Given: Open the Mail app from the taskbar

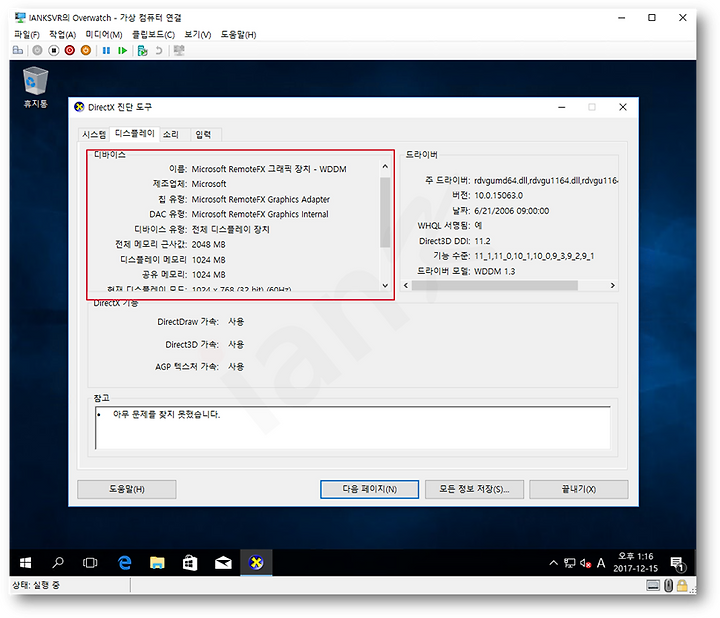Looking at the screenshot, I should (223, 562).
